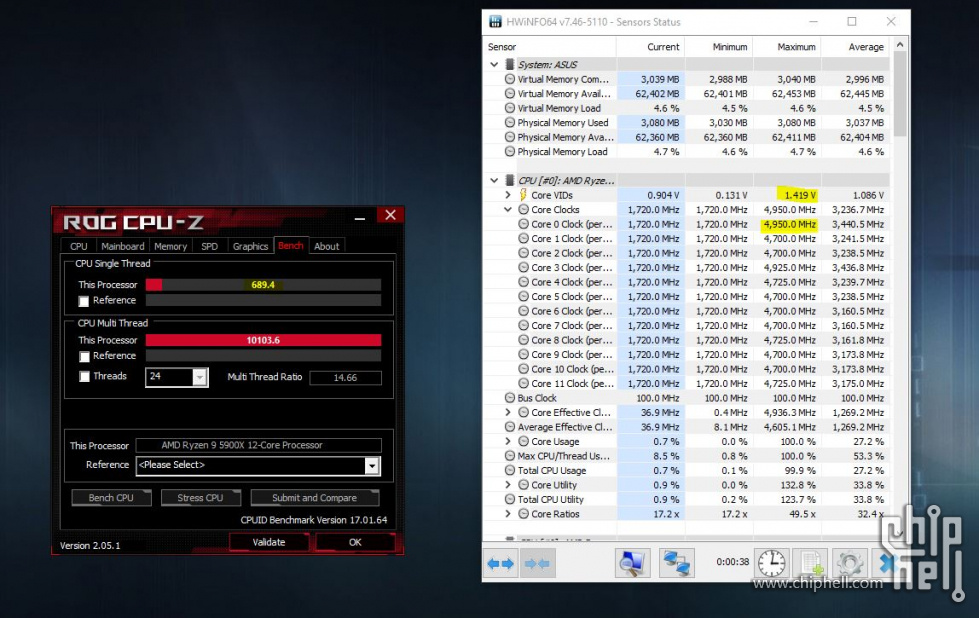Open the Memory tab
This screenshot has width=979, height=618.
170,246
